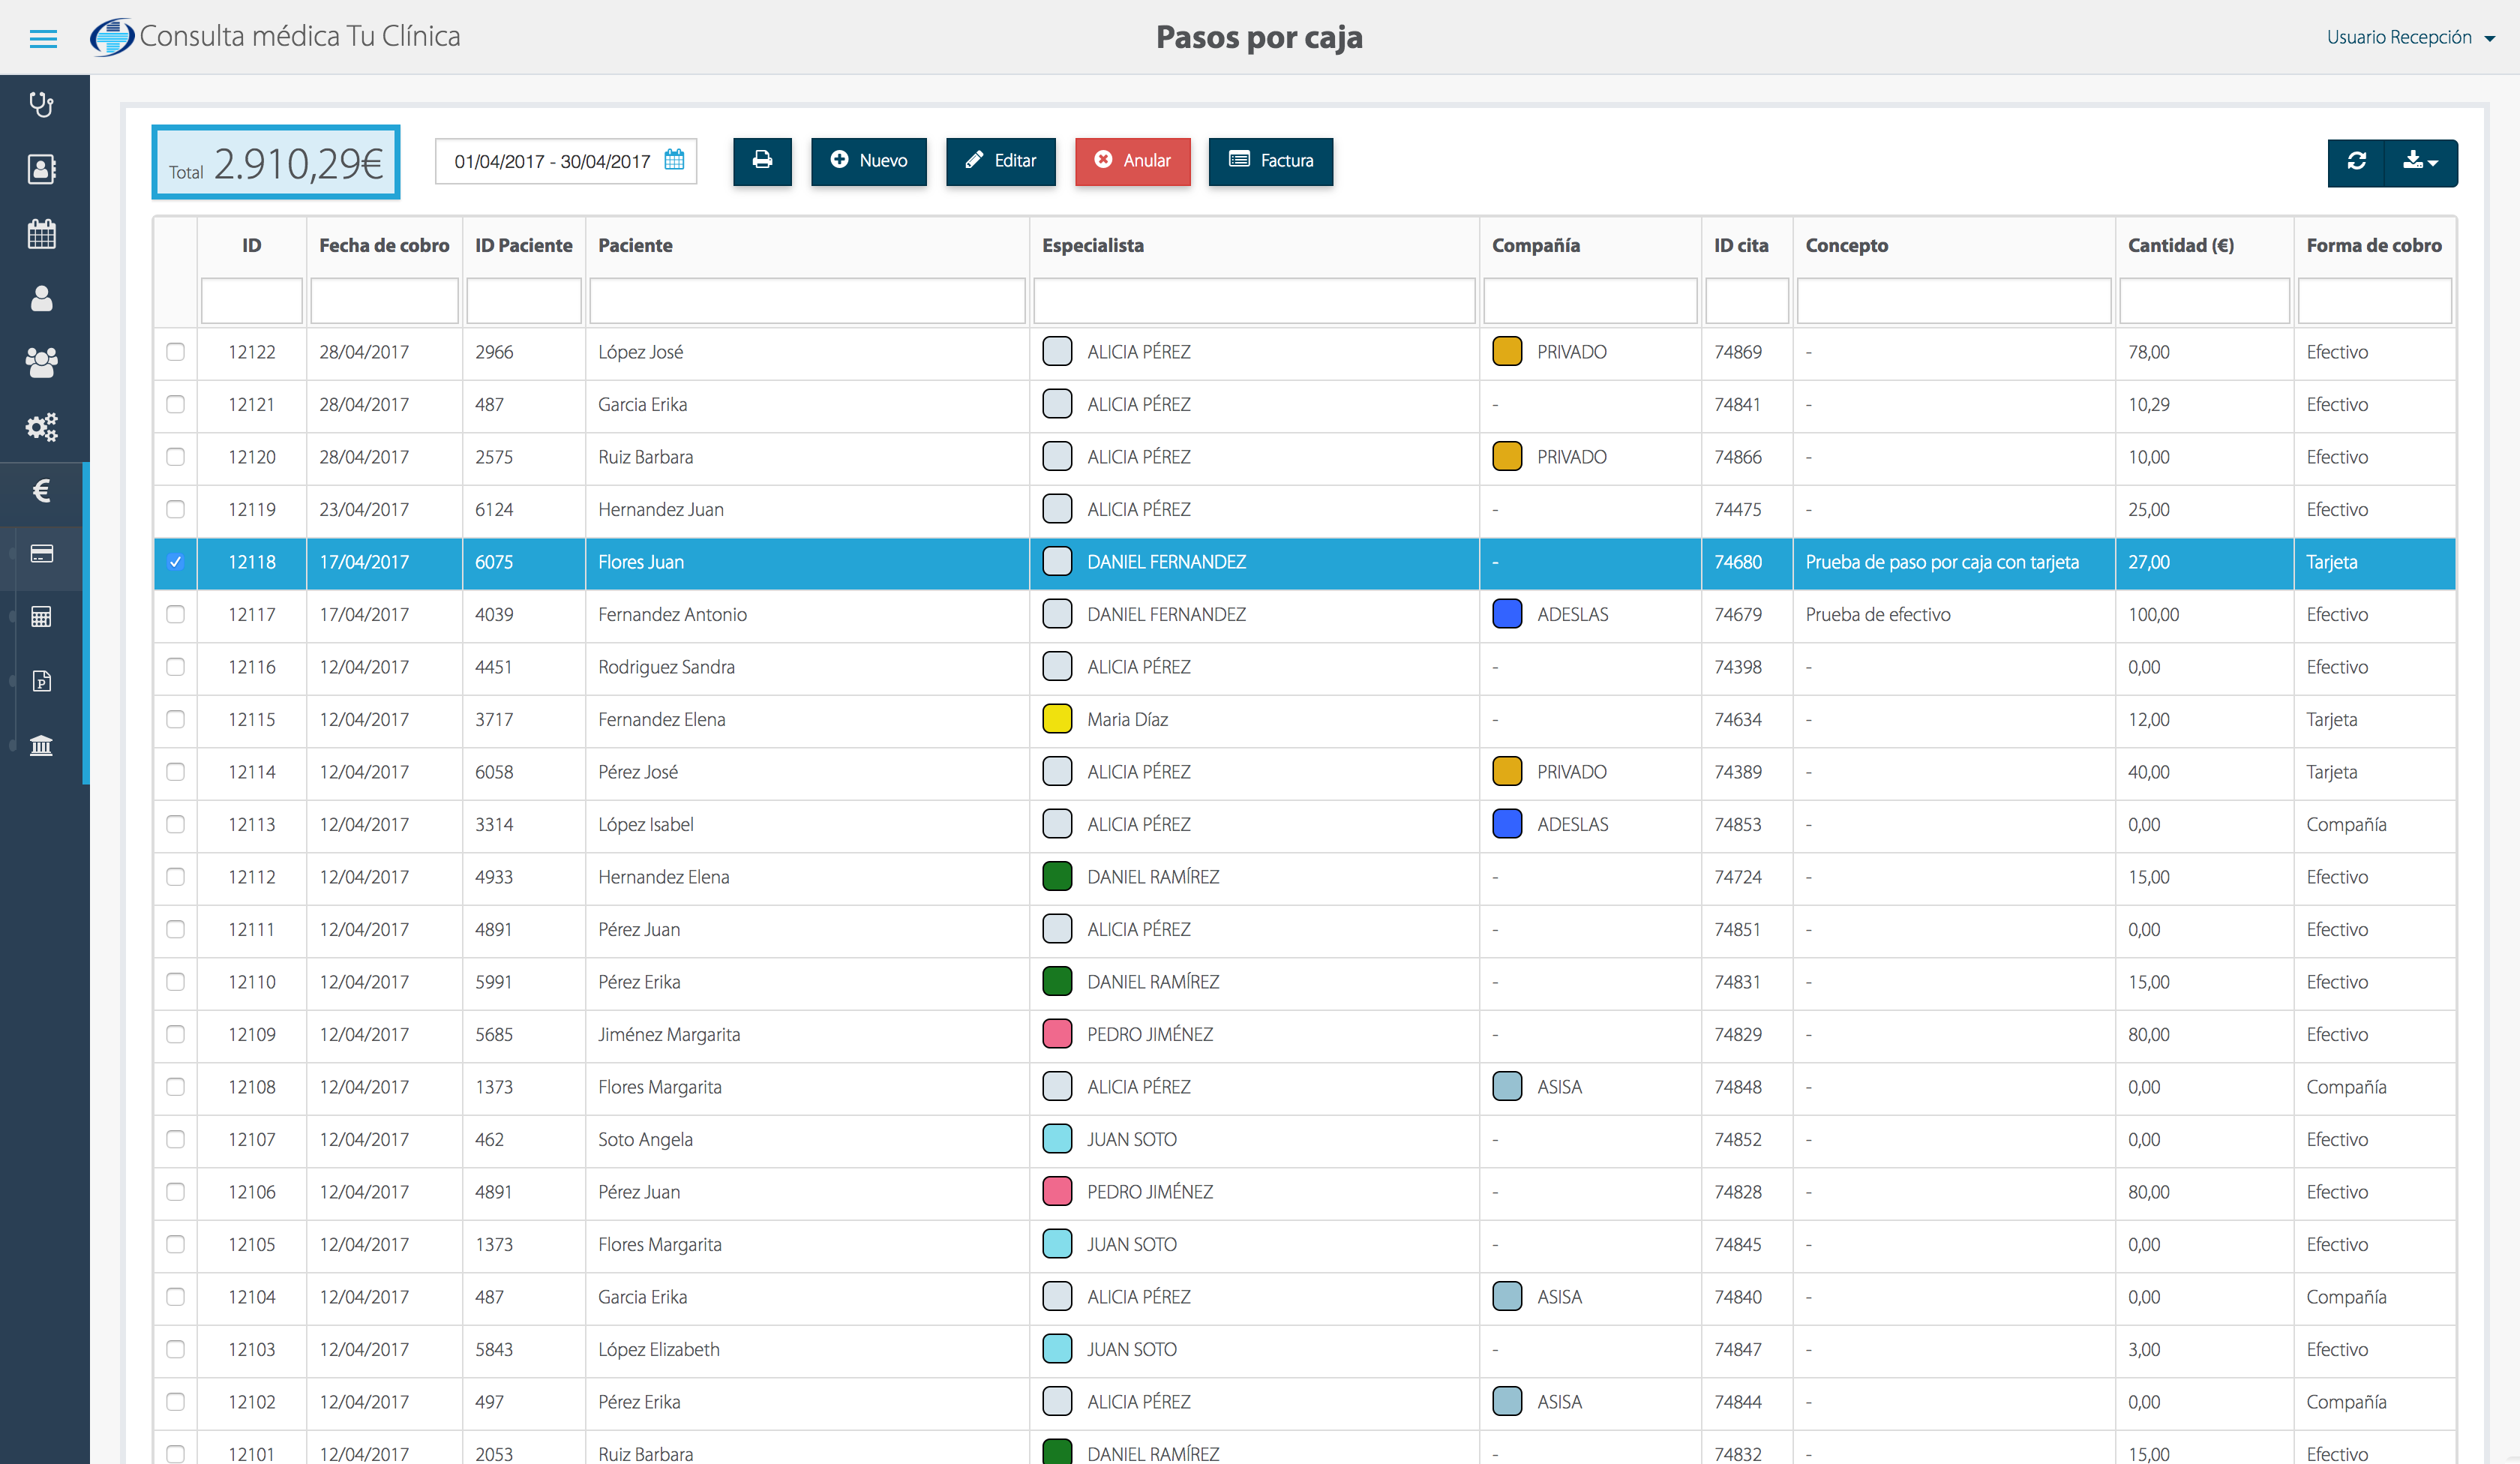The height and width of the screenshot is (1464, 2520).
Task: Click the Paciente filter input field
Action: [x=807, y=300]
